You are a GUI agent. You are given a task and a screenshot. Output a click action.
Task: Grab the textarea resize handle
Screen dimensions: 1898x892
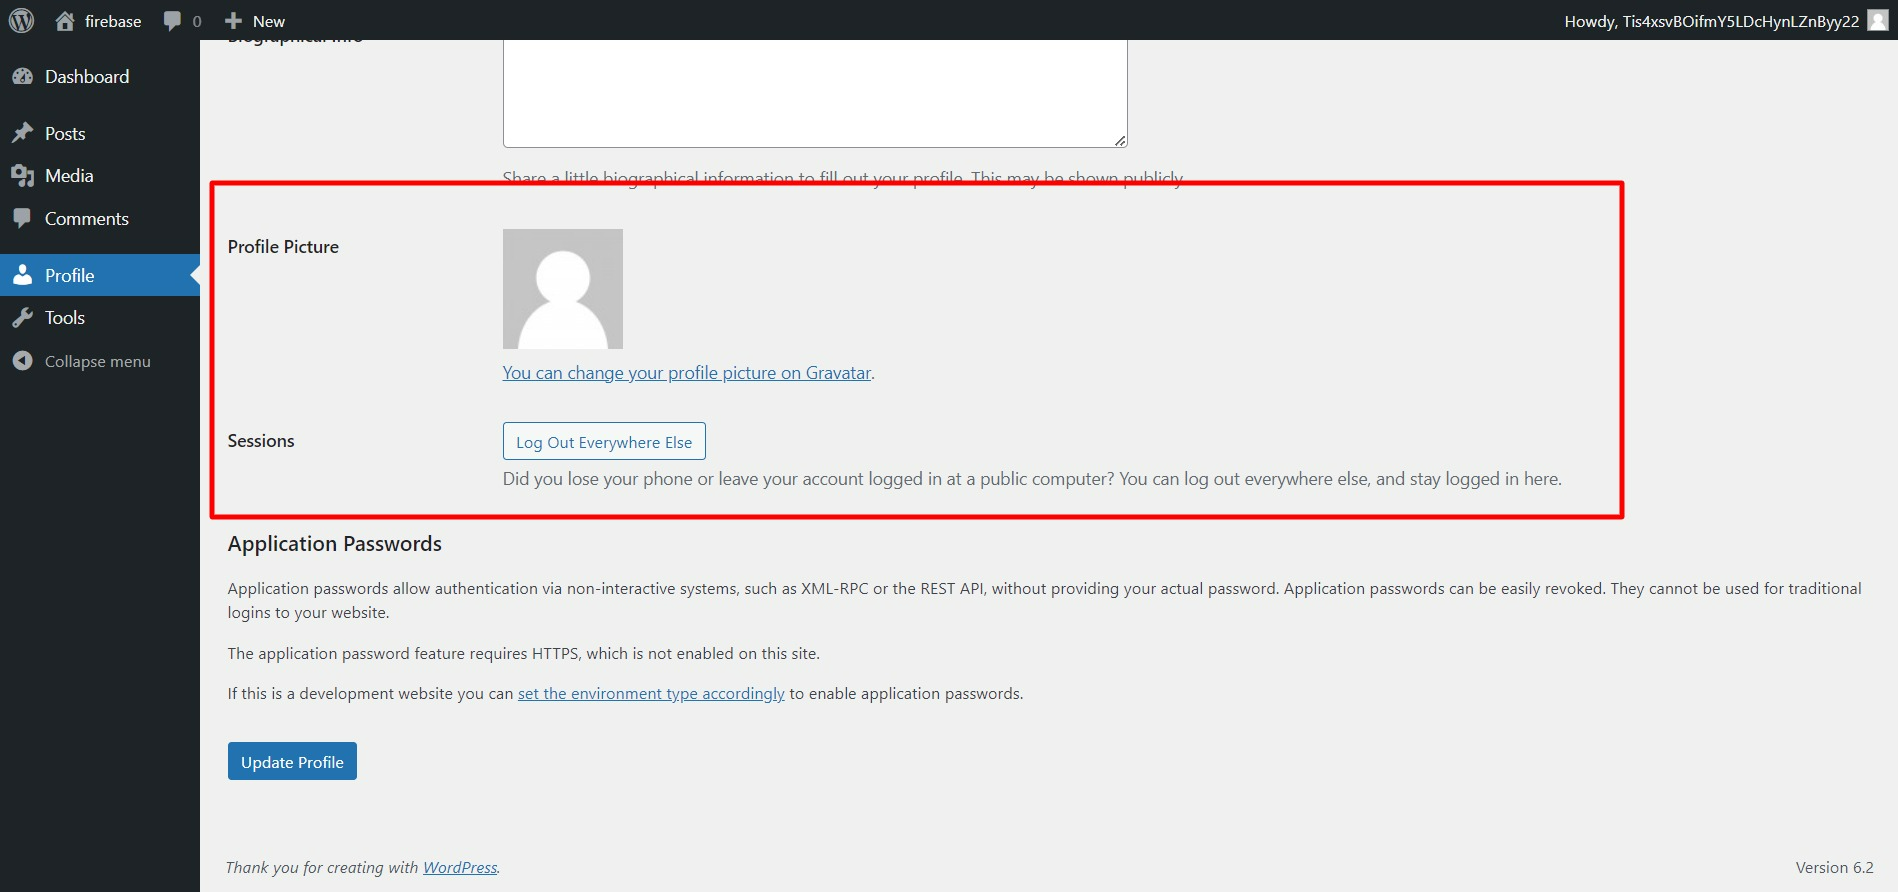1121,141
